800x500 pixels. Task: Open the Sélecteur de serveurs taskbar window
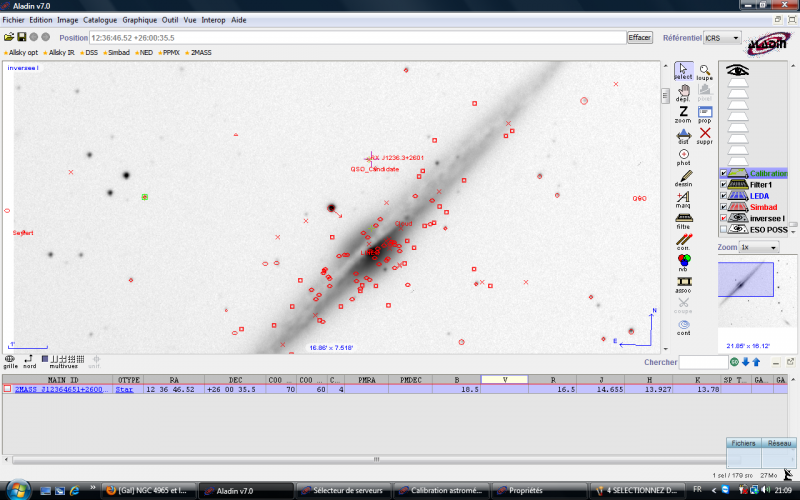[344, 490]
